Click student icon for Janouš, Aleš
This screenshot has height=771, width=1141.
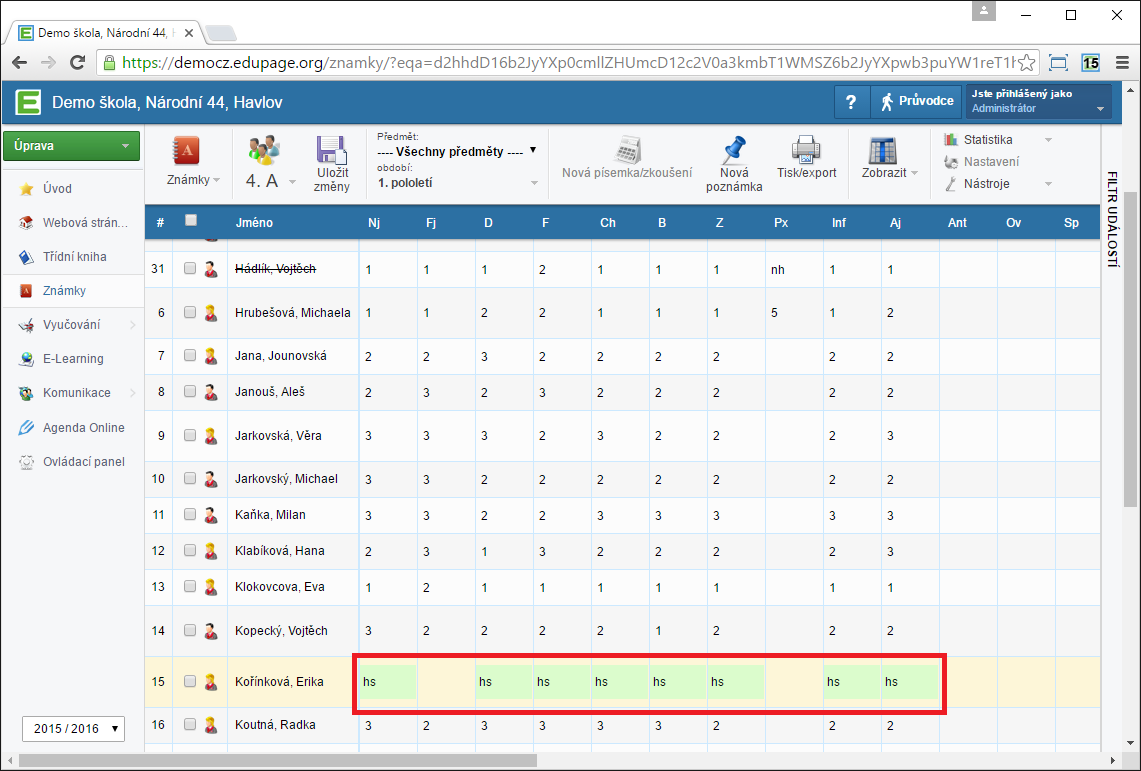click(x=211, y=392)
